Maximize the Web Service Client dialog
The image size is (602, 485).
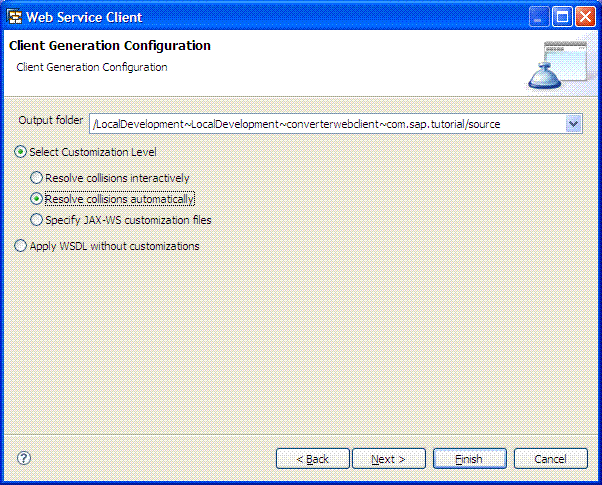tap(561, 16)
